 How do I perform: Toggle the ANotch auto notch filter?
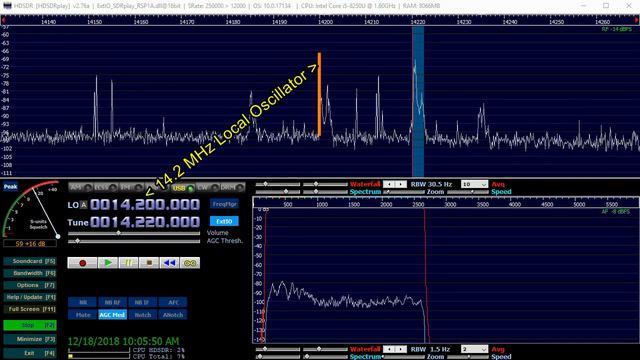pyautogui.click(x=173, y=315)
